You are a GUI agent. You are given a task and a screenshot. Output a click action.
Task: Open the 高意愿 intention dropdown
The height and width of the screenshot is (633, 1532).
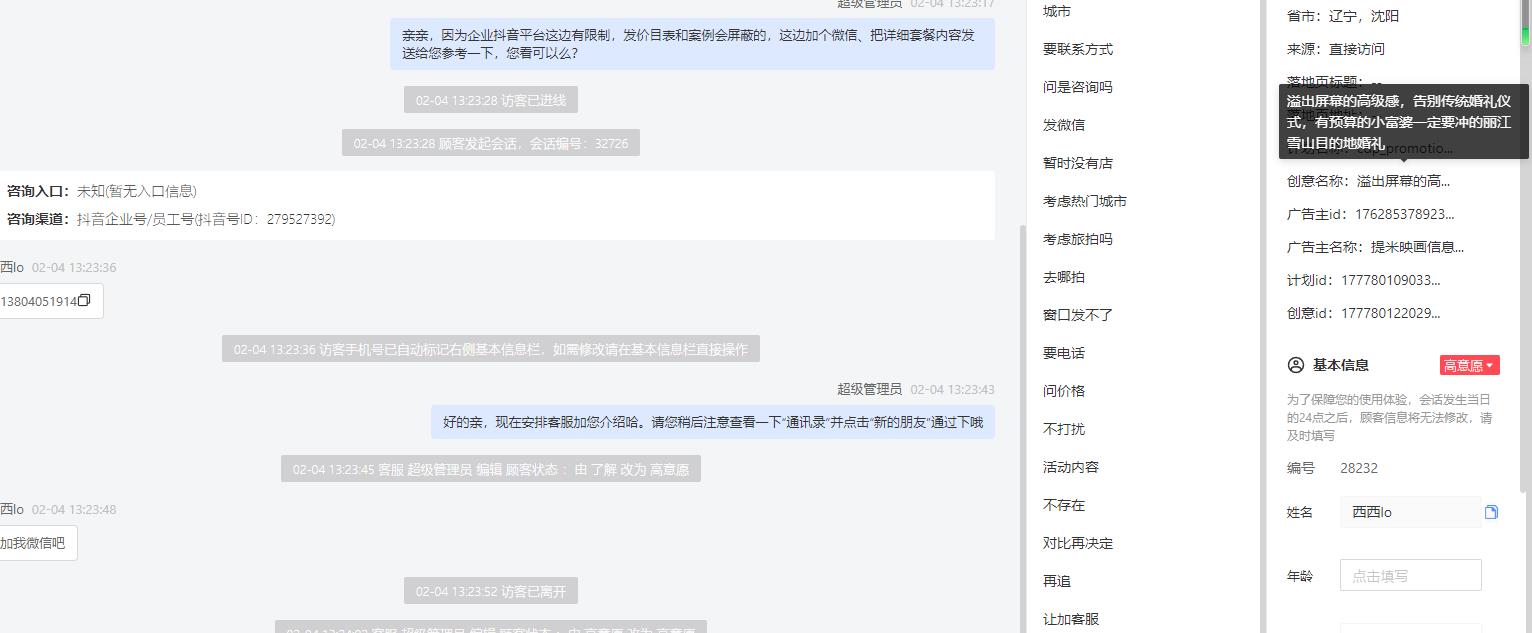(x=1469, y=365)
